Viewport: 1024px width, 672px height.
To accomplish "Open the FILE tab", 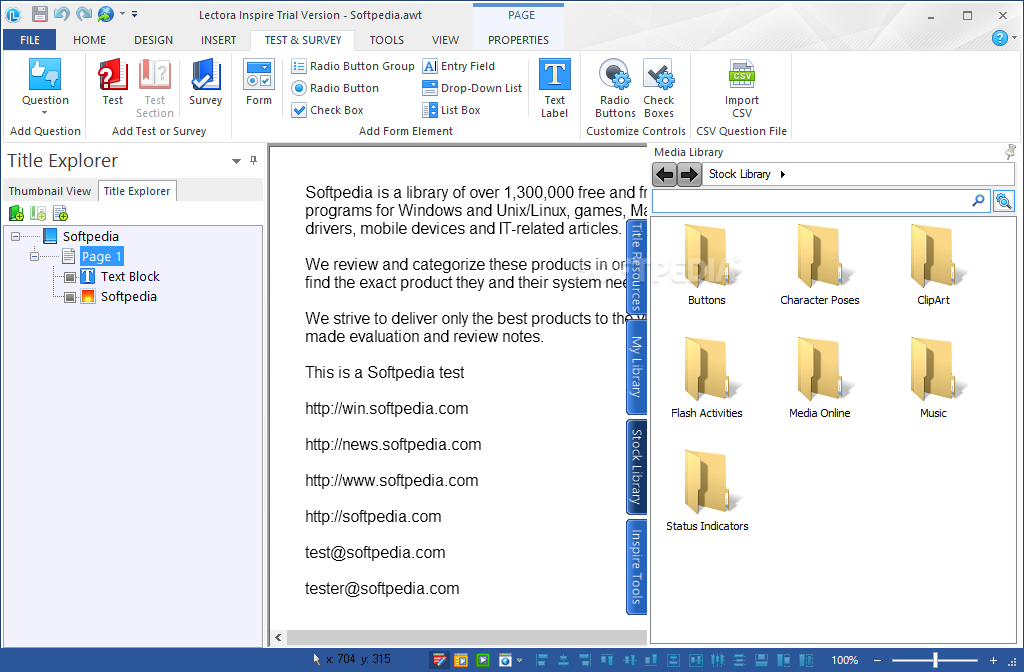I will coord(30,40).
